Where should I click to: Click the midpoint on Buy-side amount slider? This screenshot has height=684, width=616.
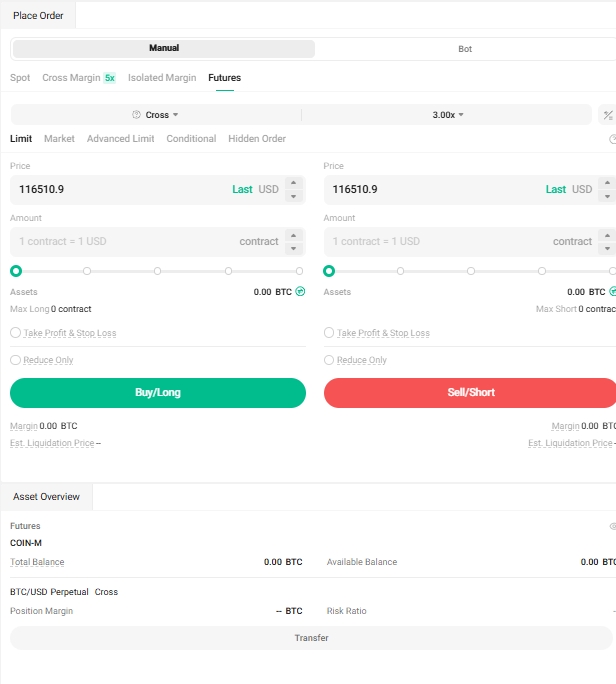(x=158, y=271)
